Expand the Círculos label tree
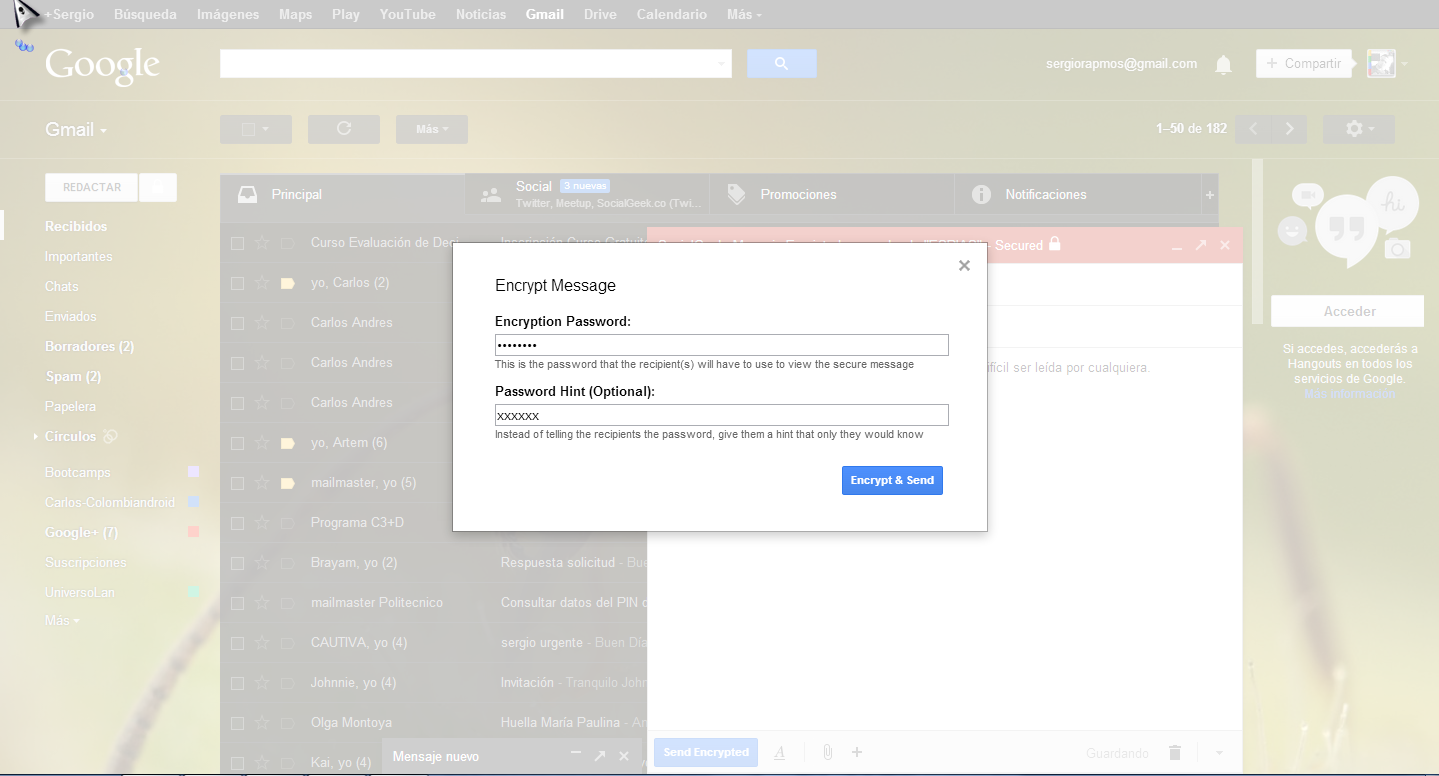The height and width of the screenshot is (776, 1439). (36, 437)
